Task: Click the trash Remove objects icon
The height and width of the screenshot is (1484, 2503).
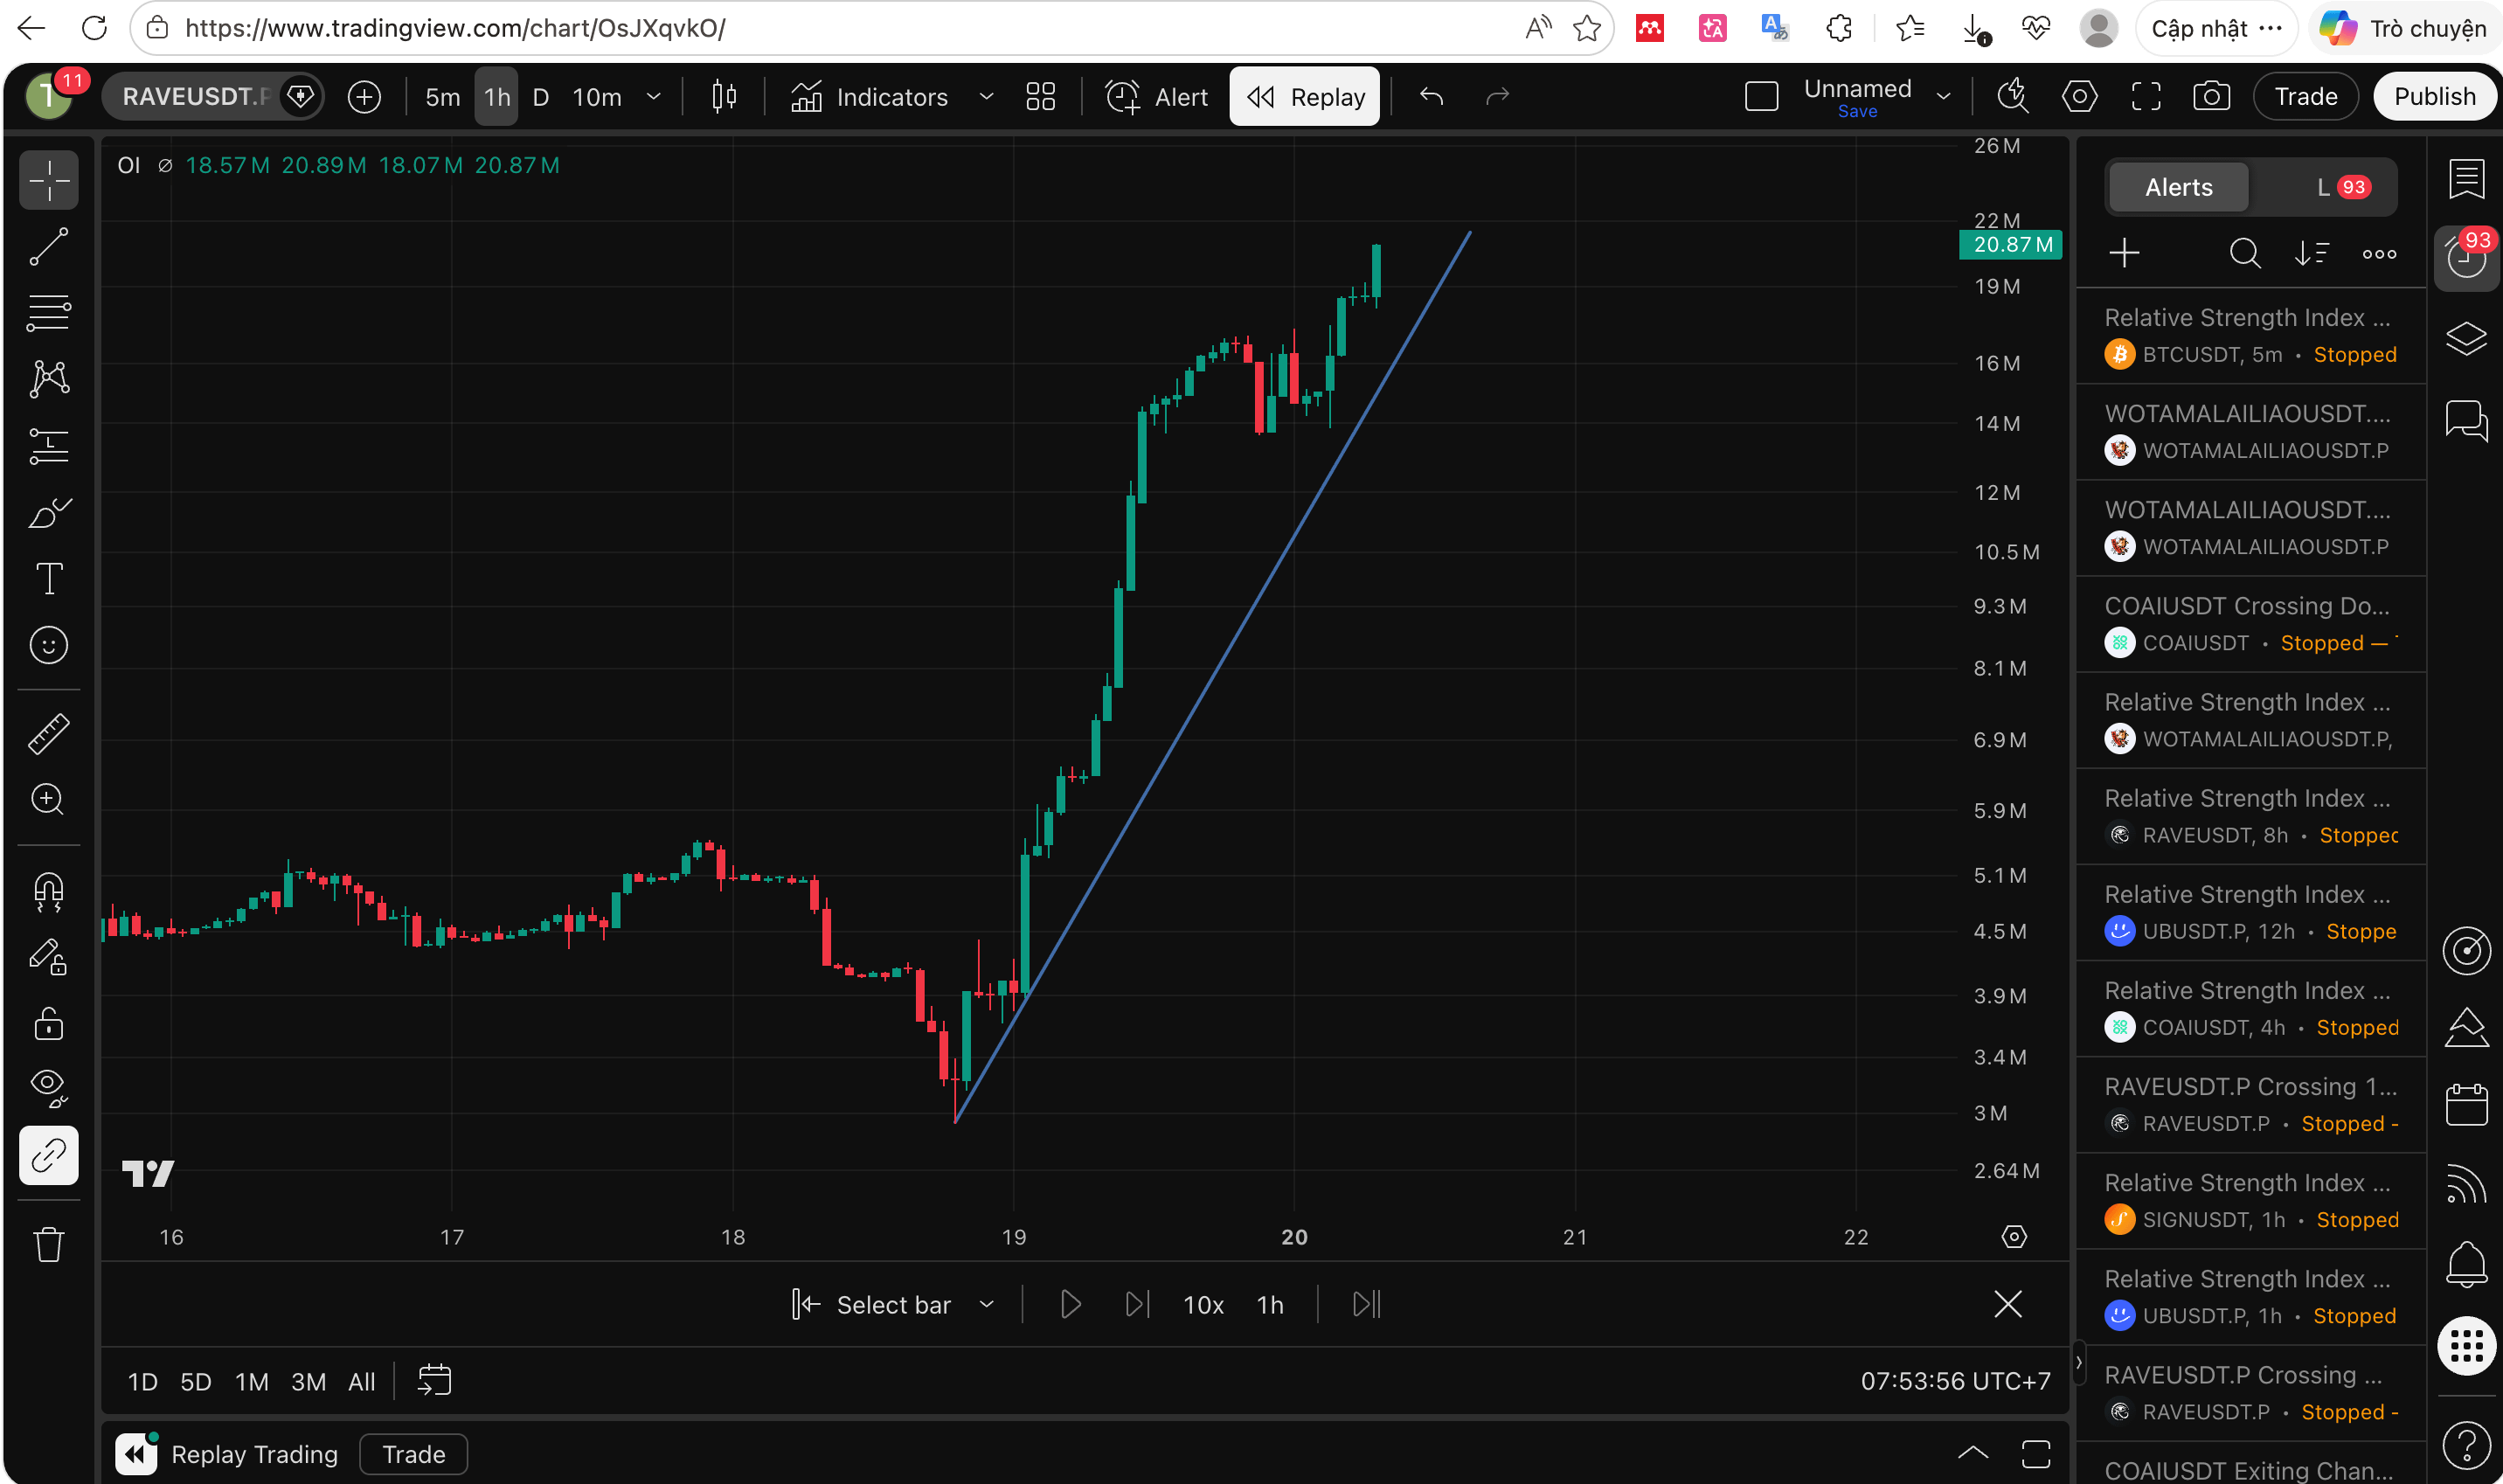Action: tap(48, 1244)
